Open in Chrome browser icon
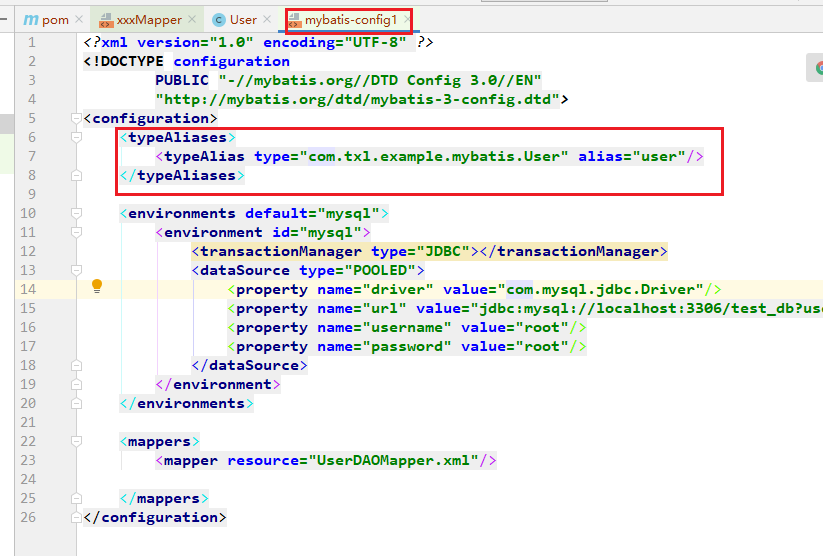The height and width of the screenshot is (556, 823). pyautogui.click(x=818, y=67)
